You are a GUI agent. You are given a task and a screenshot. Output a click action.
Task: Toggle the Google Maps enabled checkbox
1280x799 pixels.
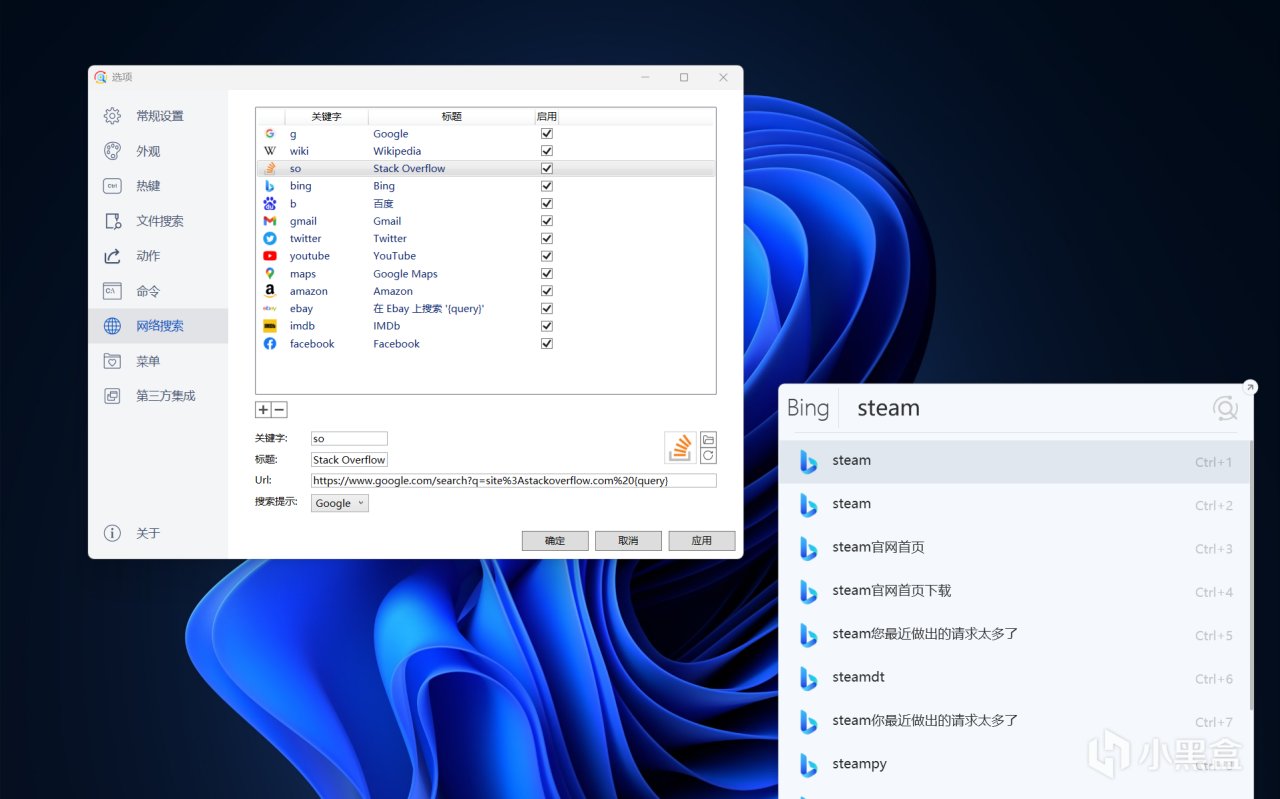[547, 273]
